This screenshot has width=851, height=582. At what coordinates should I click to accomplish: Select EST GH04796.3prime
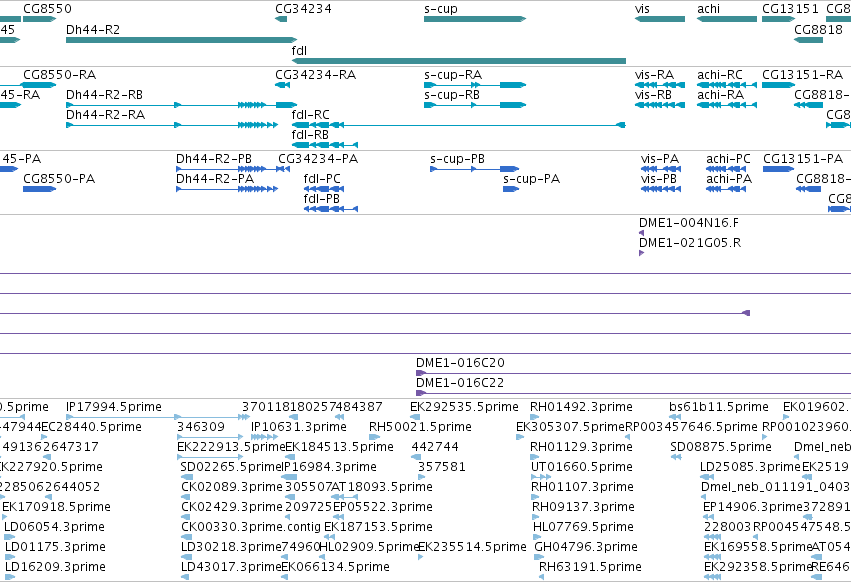click(586, 547)
